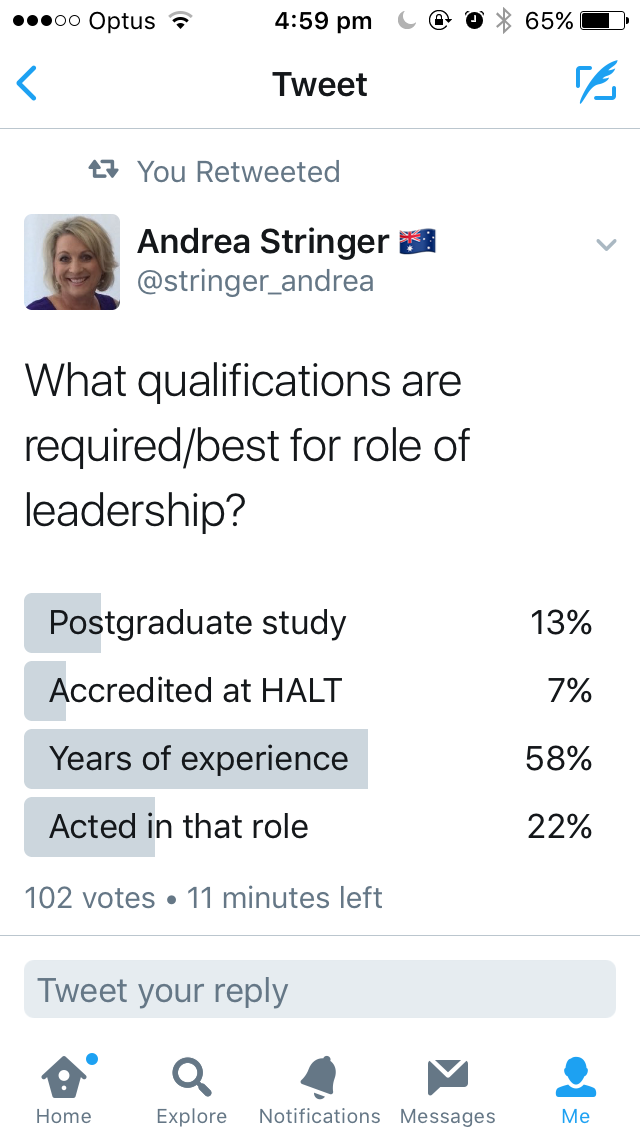Tap the @stringer_andrea handle
This screenshot has height=1136, width=640.
255,281
